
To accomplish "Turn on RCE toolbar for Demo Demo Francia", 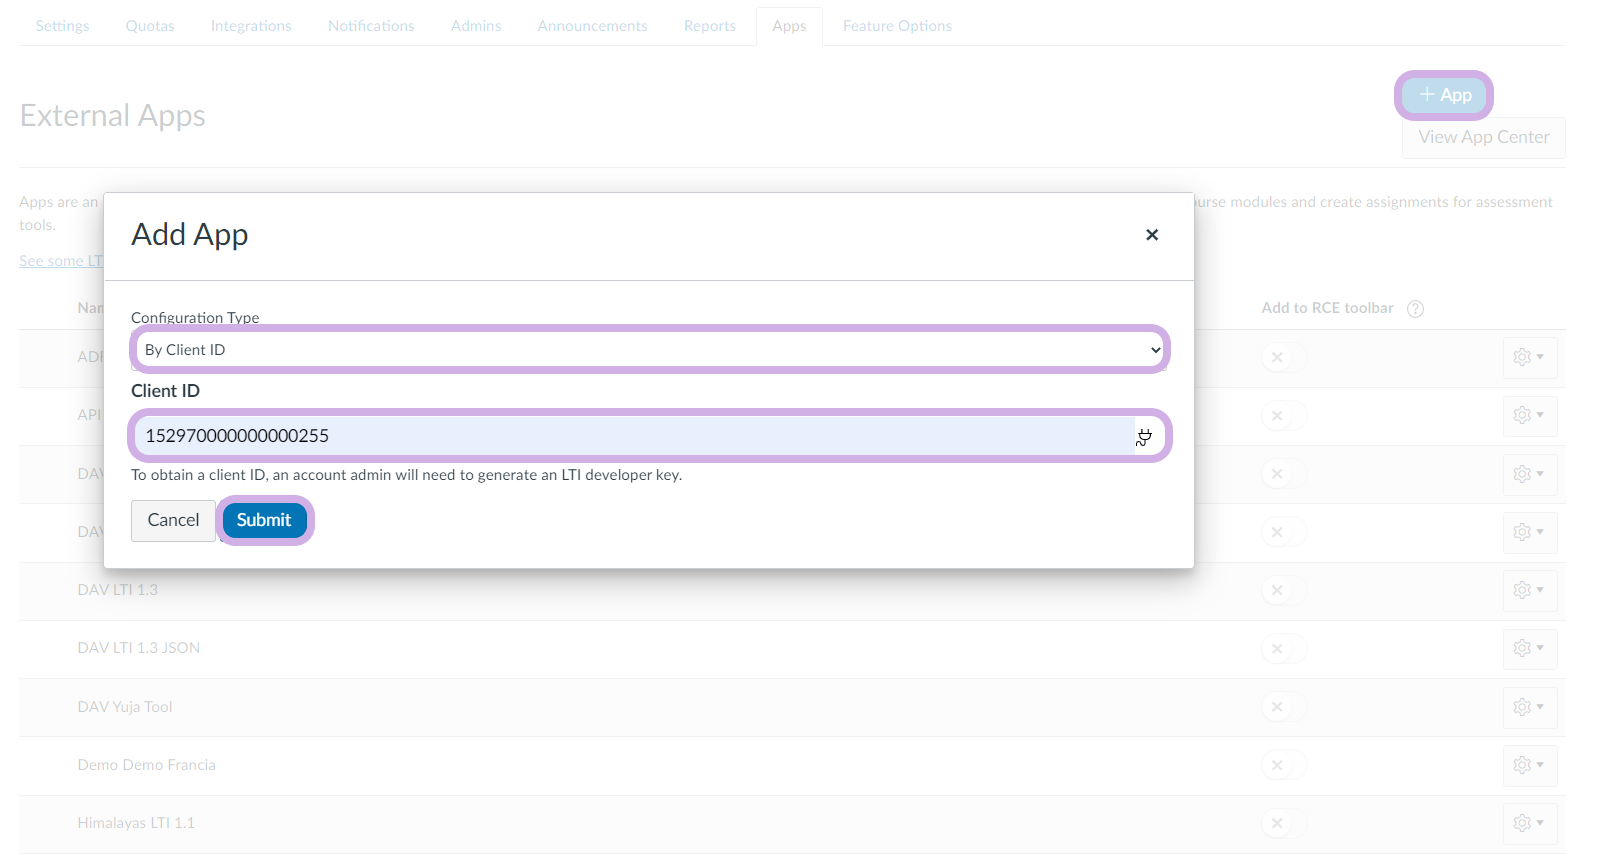I will coord(1284,766).
